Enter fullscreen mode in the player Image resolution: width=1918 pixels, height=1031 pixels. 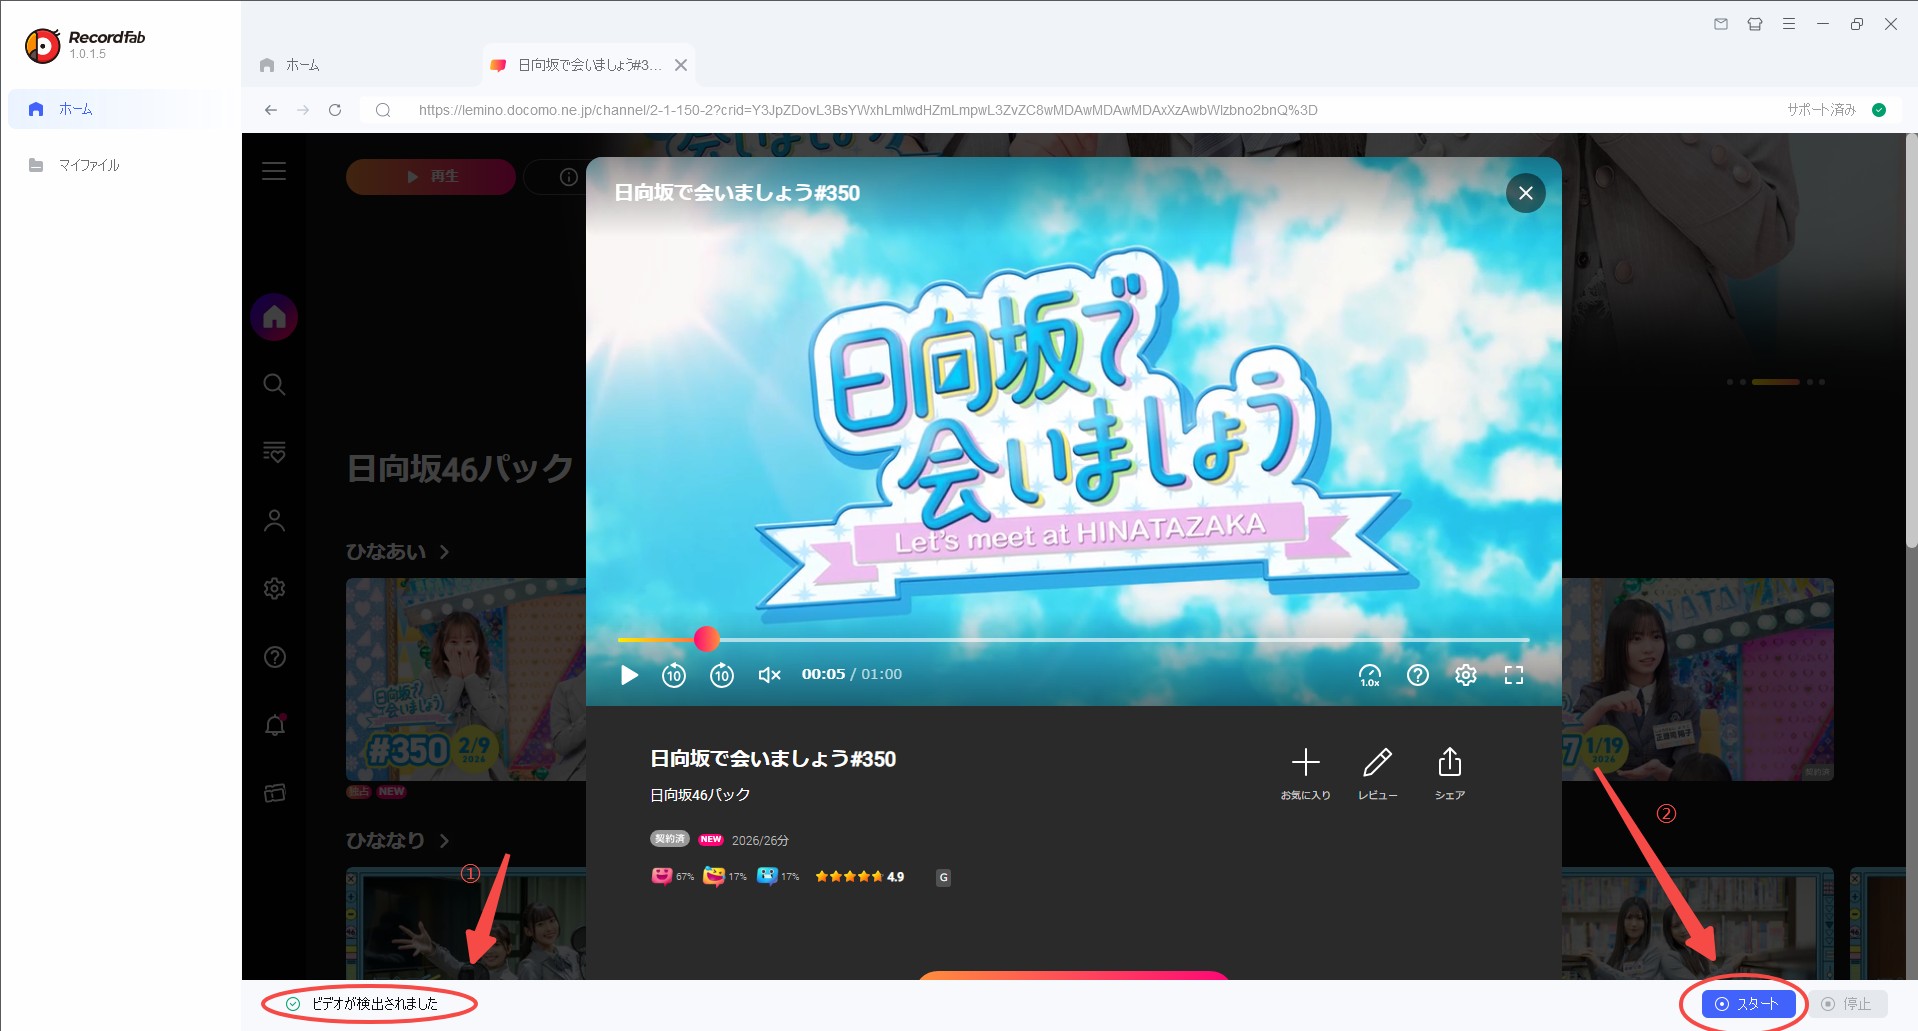[x=1513, y=675]
